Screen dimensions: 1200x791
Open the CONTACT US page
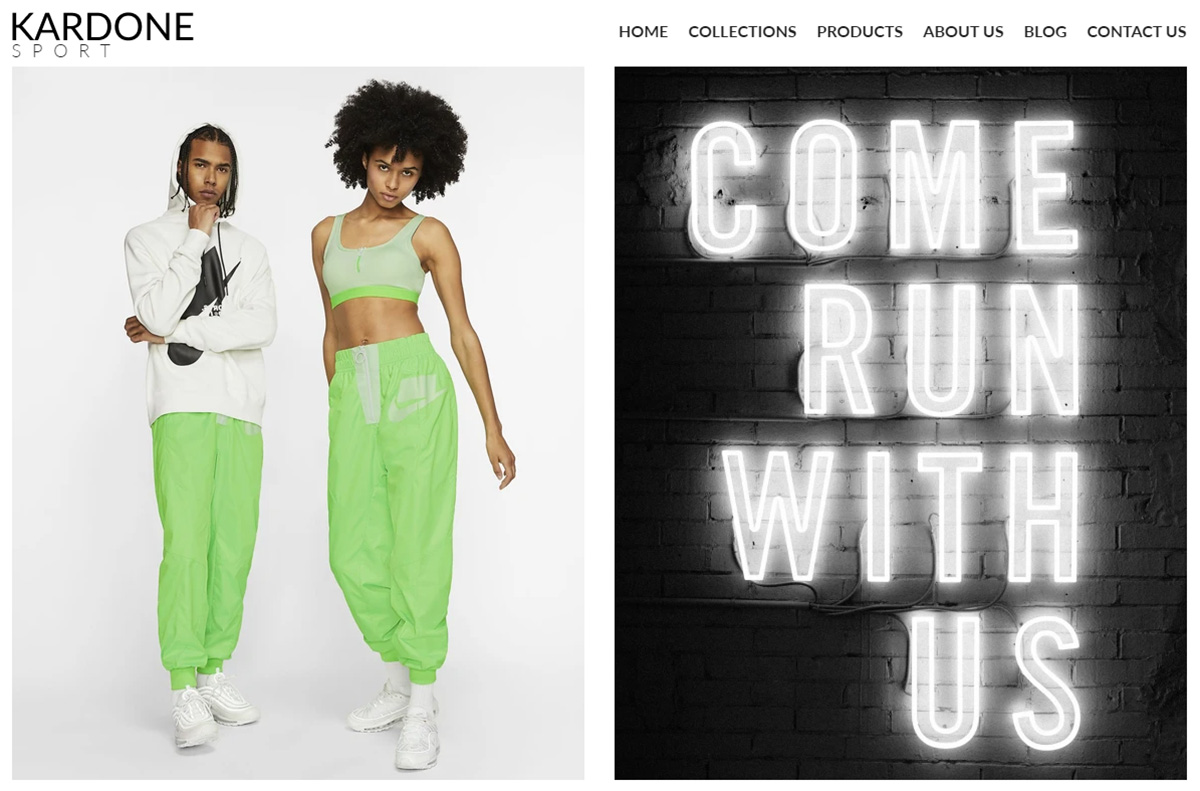(1137, 32)
